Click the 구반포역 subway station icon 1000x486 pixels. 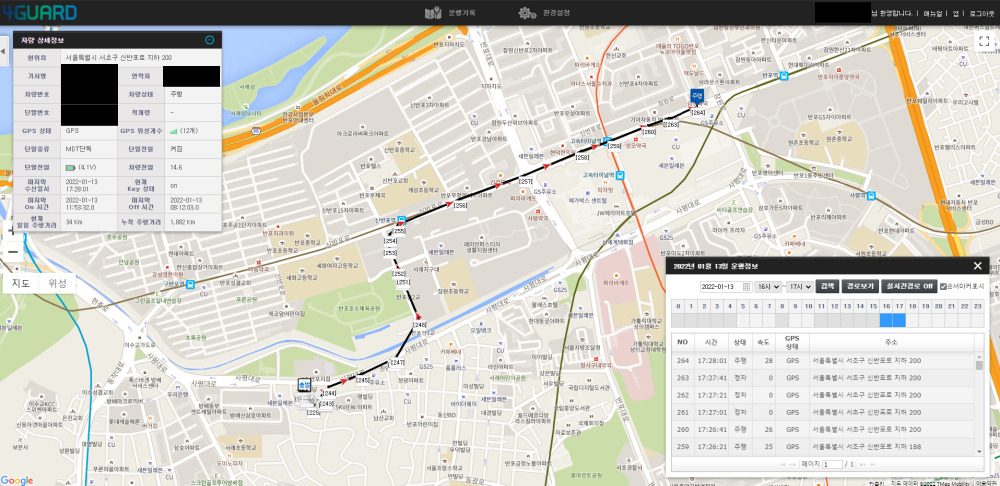click(x=191, y=285)
